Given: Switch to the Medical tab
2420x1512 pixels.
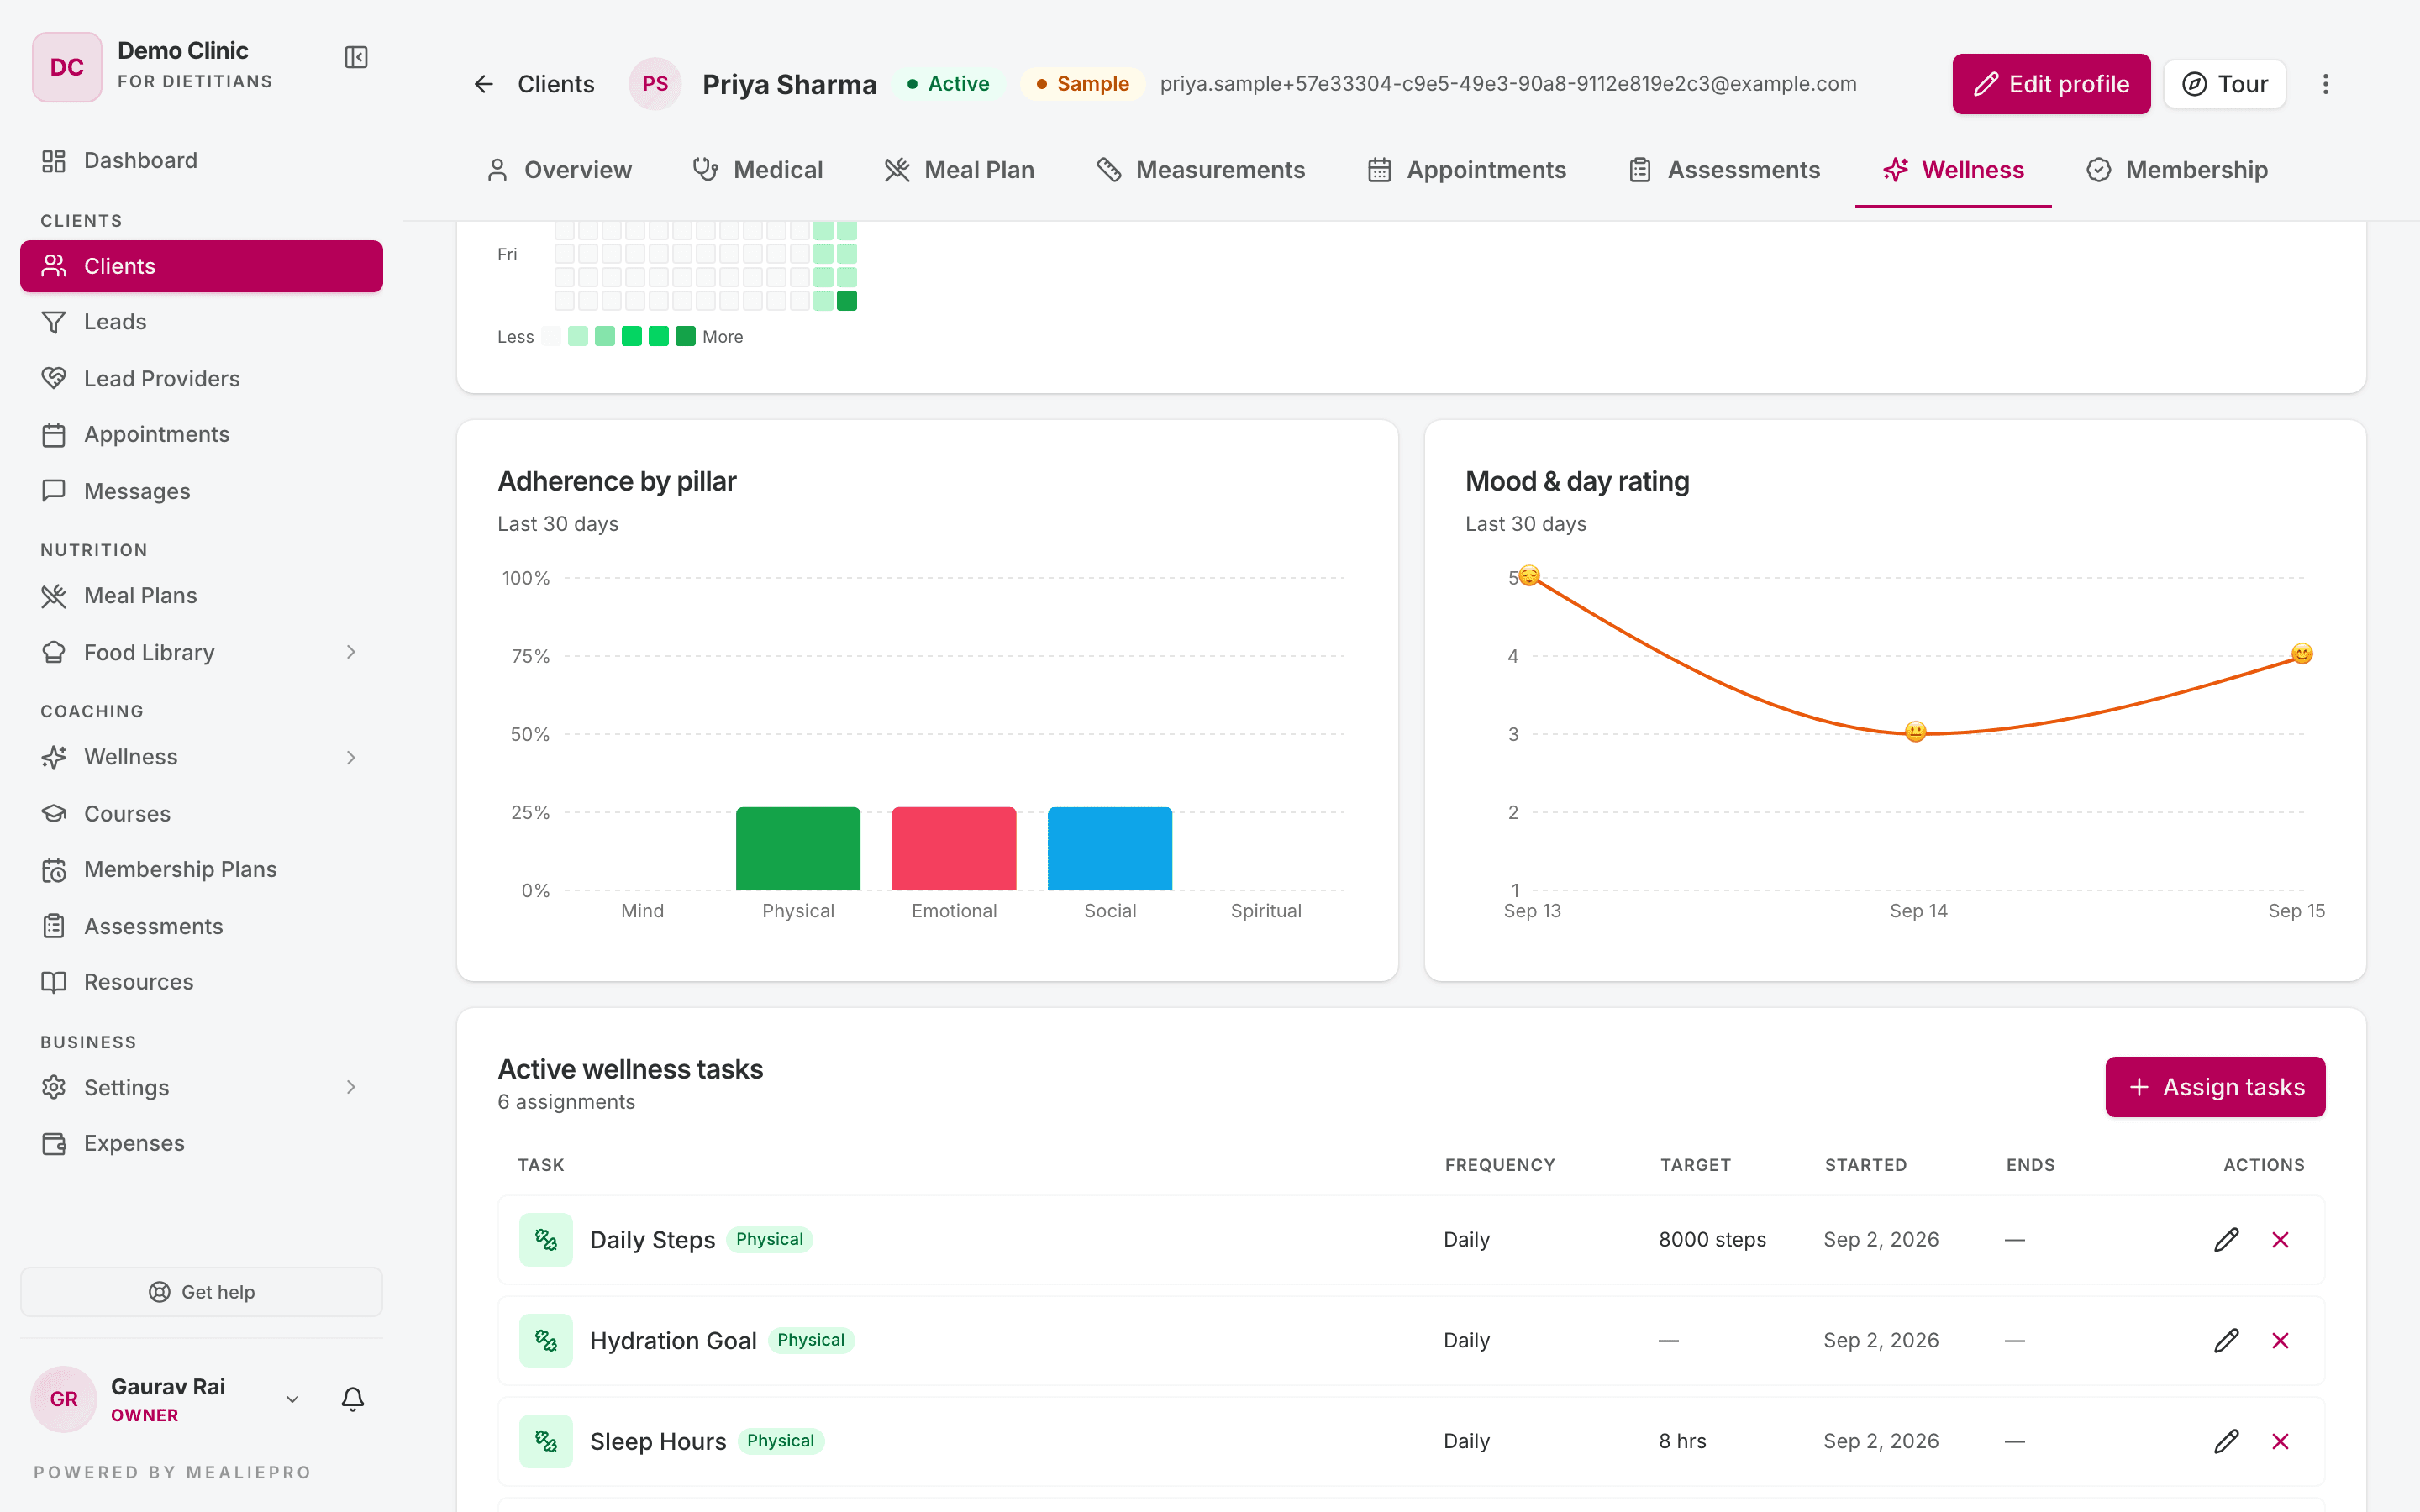Looking at the screenshot, I should coord(758,170).
